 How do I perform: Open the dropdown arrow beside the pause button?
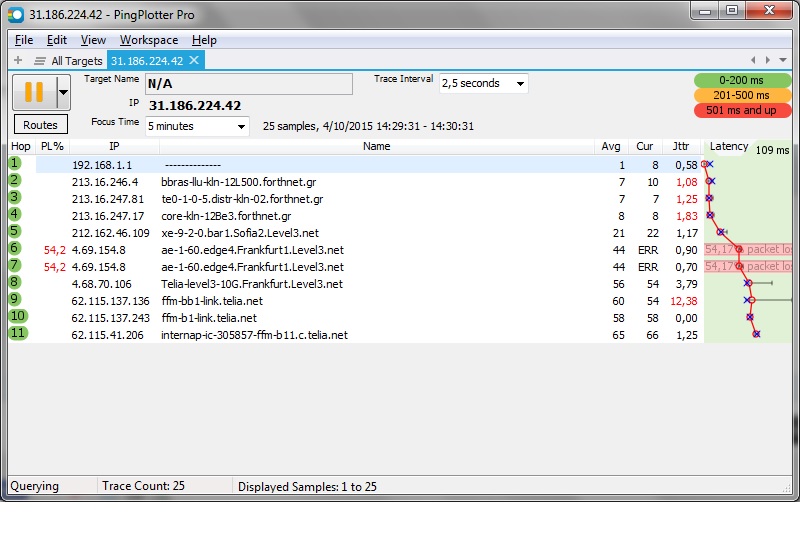pyautogui.click(x=63, y=92)
